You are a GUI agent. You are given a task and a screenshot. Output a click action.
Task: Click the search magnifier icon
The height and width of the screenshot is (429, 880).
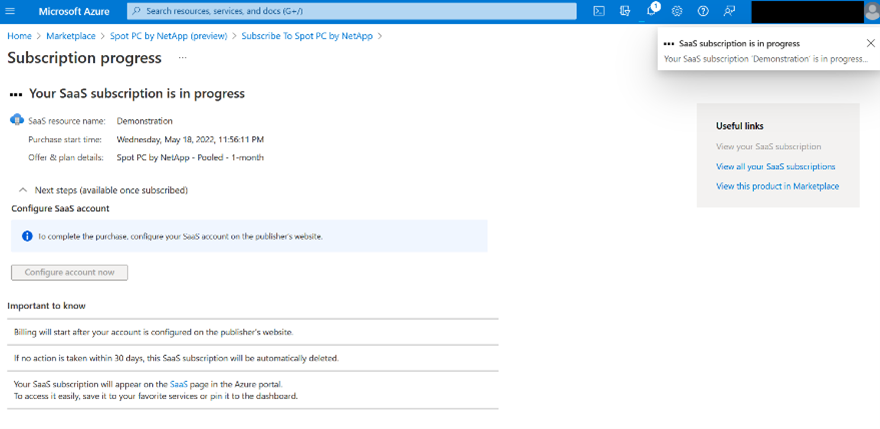tap(137, 11)
